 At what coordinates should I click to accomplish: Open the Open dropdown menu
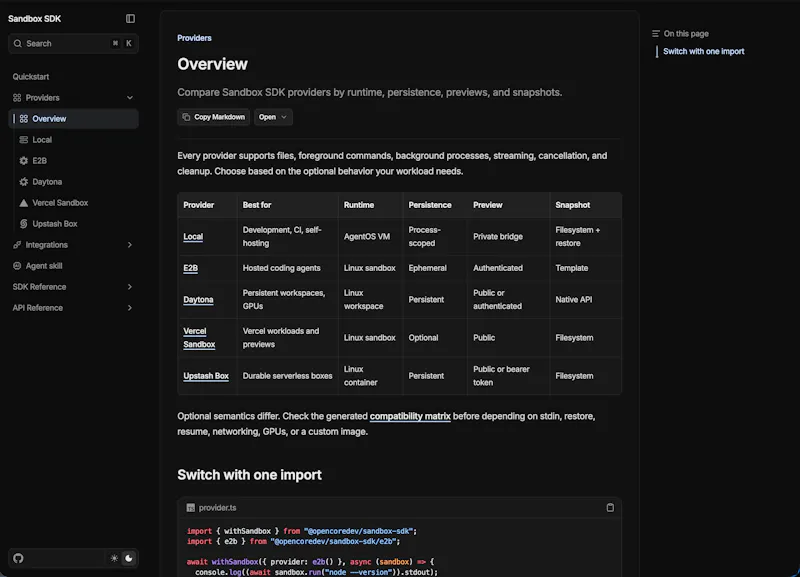pos(273,117)
